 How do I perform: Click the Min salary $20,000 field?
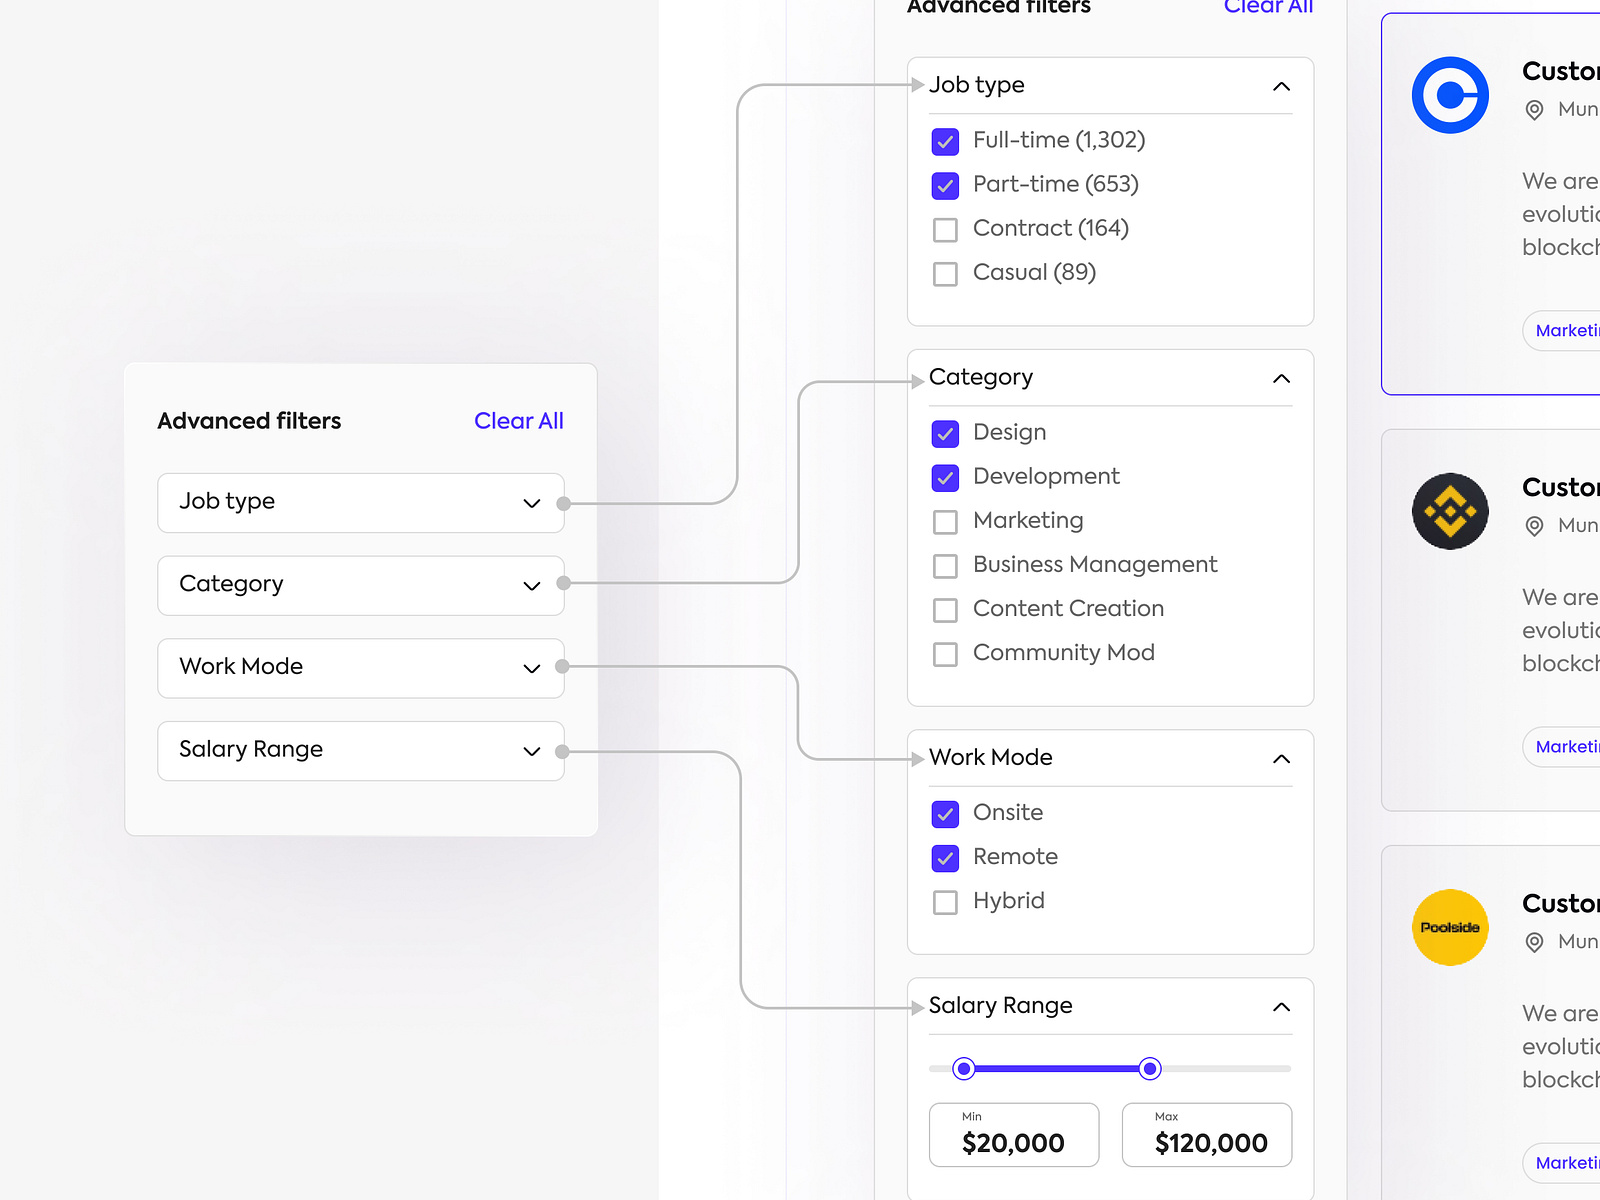1014,1134
